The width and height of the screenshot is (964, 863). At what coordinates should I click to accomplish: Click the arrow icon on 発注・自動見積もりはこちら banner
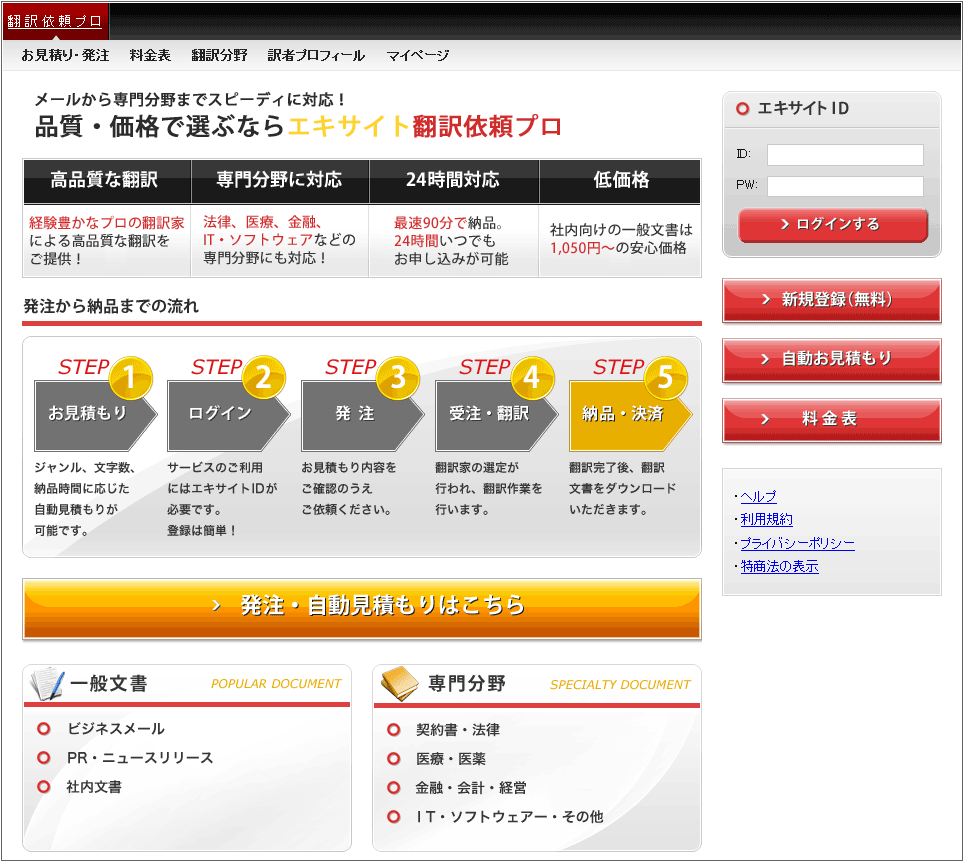coord(216,606)
